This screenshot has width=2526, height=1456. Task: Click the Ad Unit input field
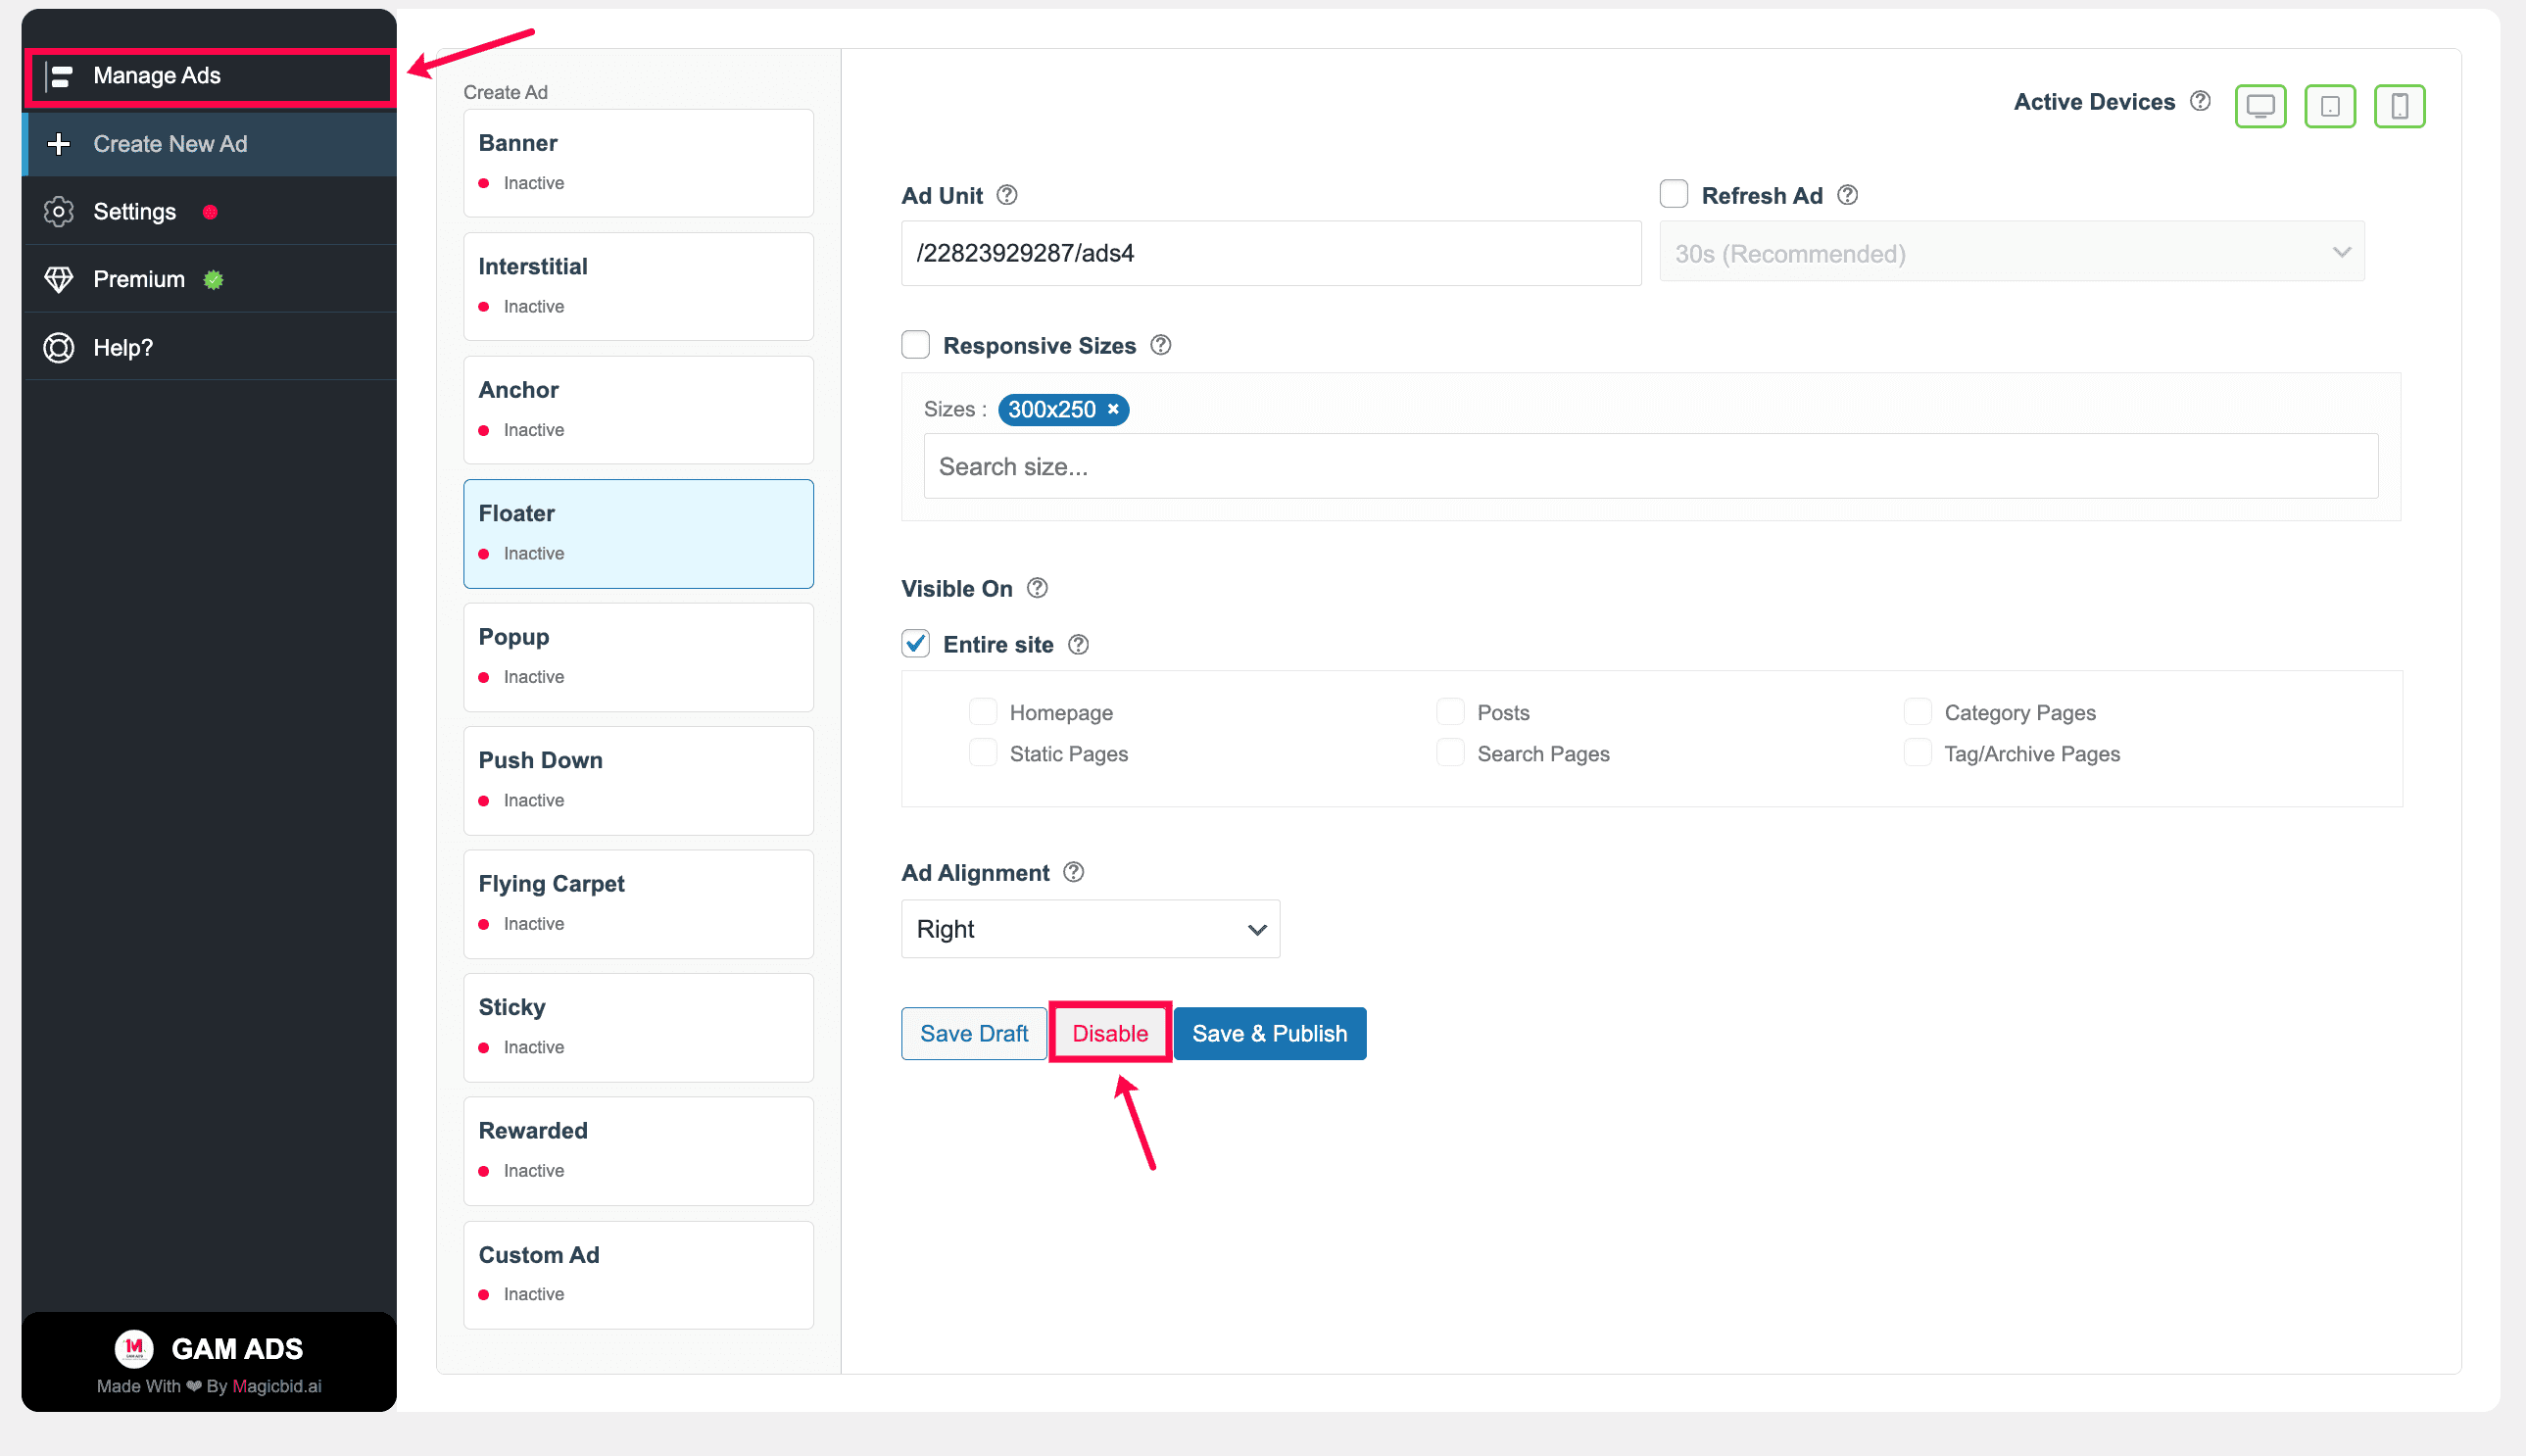pos(1270,253)
